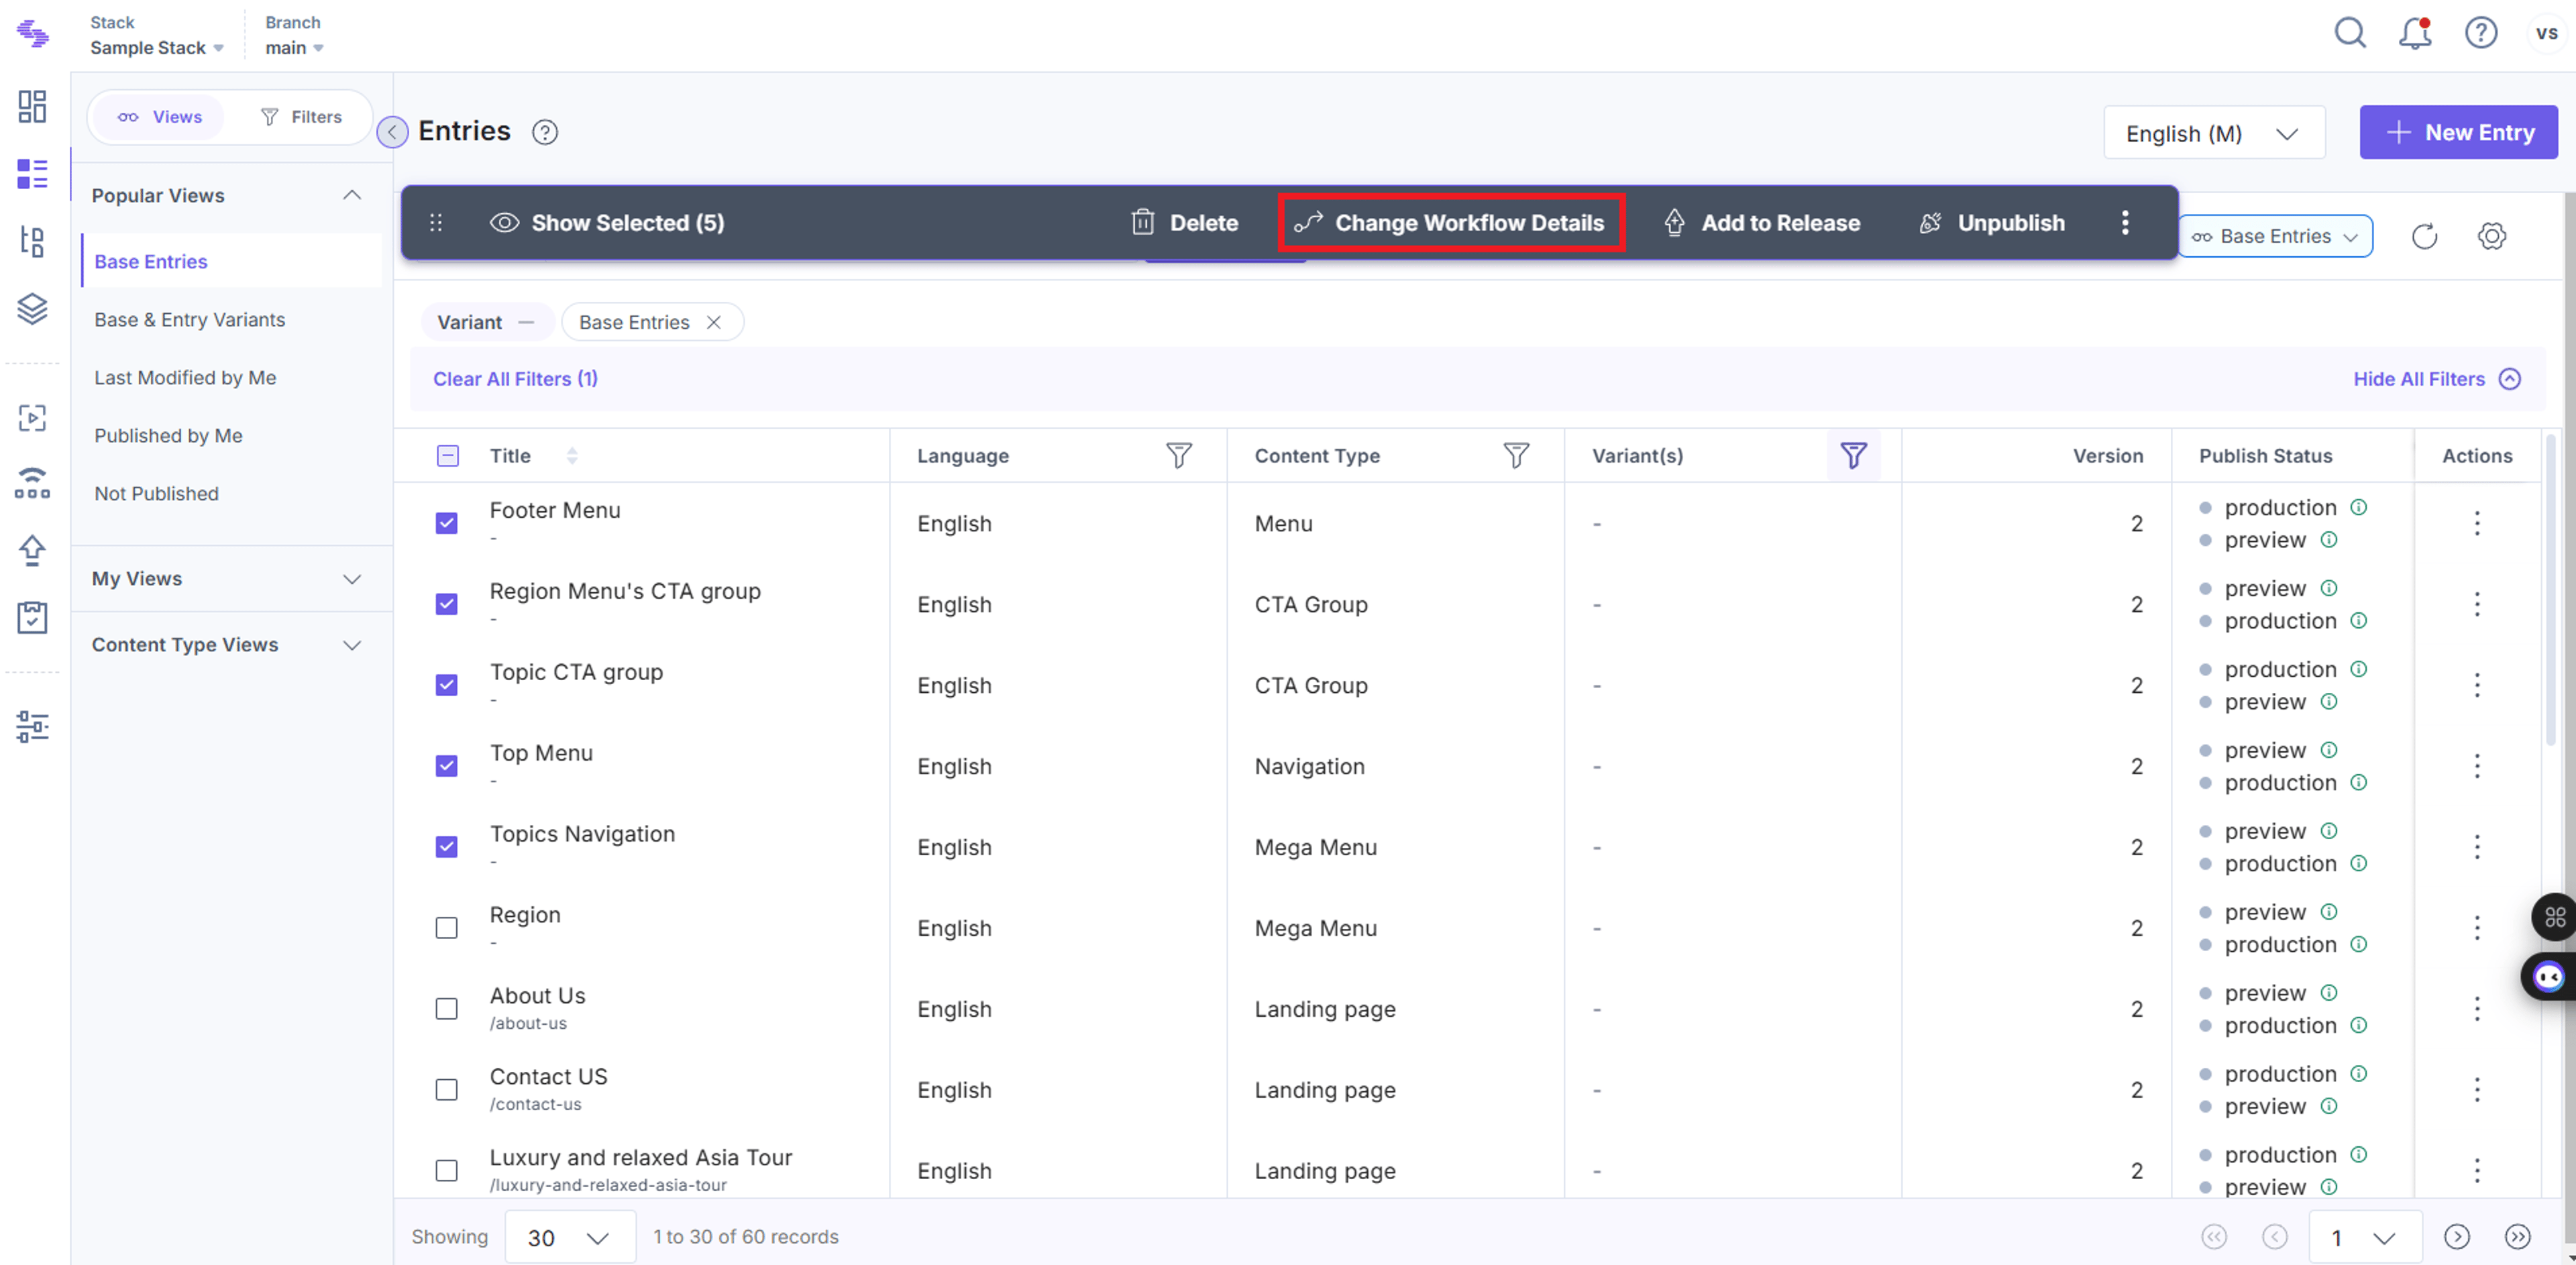Uncheck the Topics Navigation entry
This screenshot has width=2576, height=1265.
[447, 848]
